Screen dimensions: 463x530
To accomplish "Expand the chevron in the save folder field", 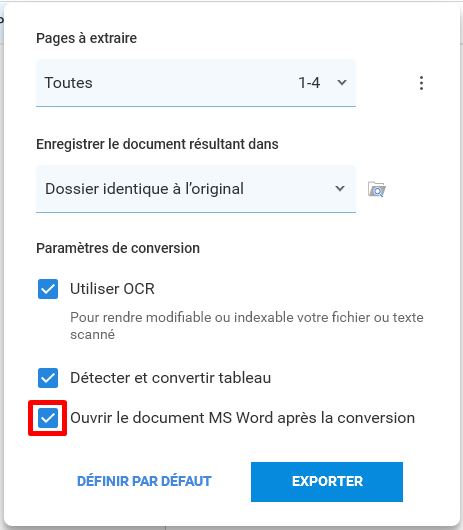I will 340,188.
